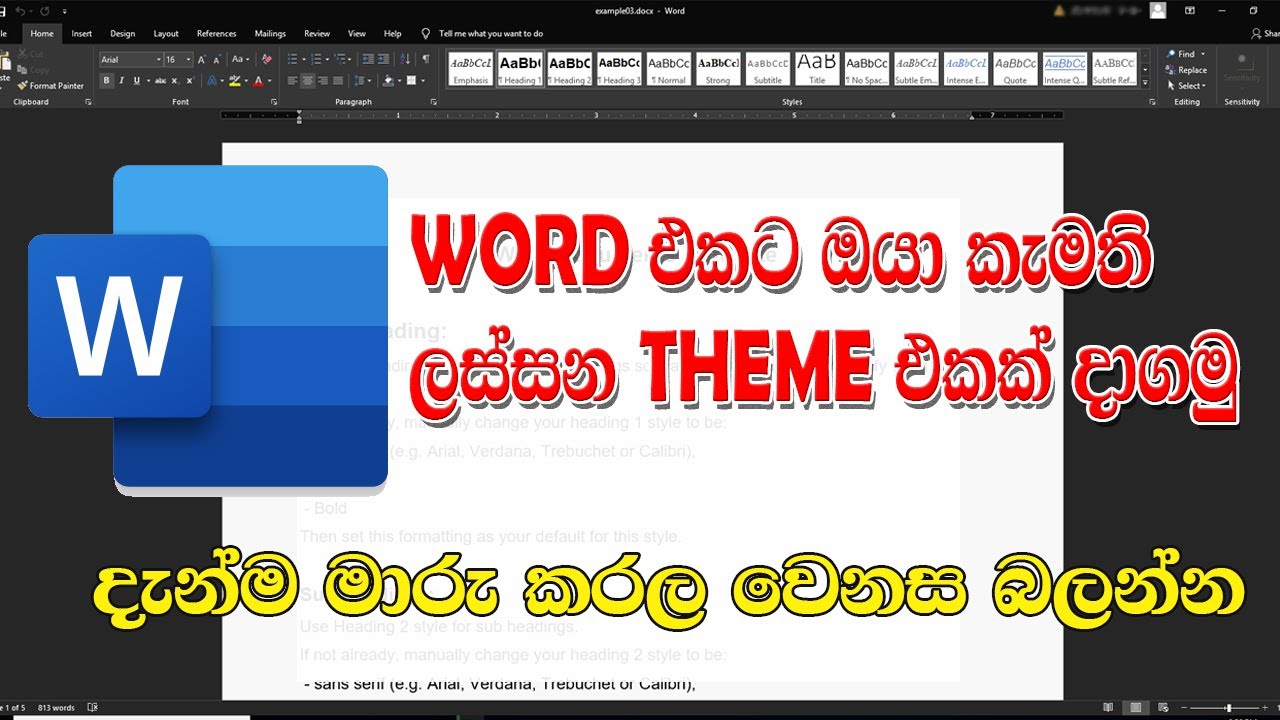The image size is (1280, 720).
Task: Open the Layout tab
Action: tap(166, 33)
